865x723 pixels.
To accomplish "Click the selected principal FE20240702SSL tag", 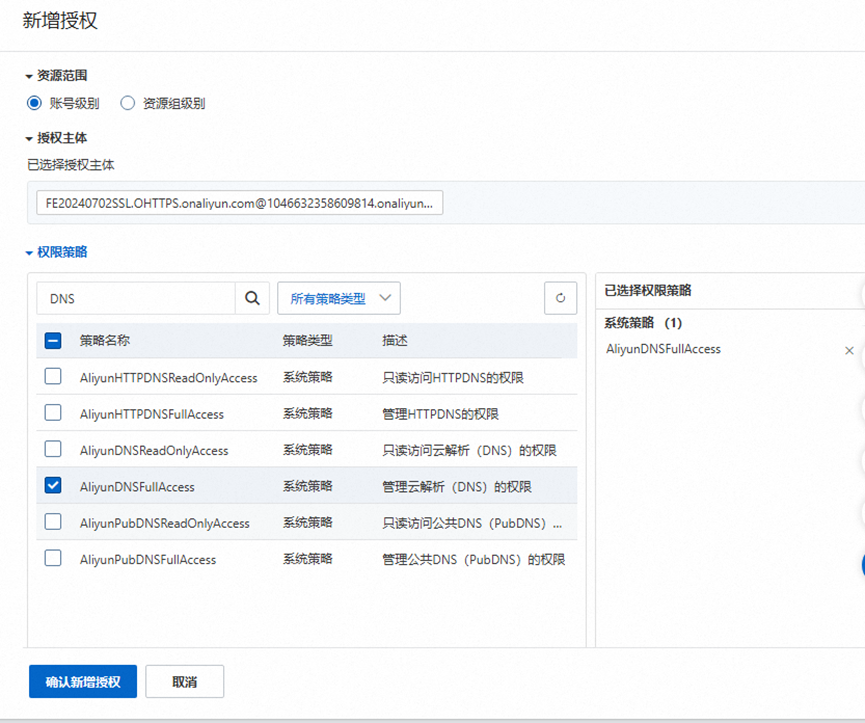I will [239, 203].
